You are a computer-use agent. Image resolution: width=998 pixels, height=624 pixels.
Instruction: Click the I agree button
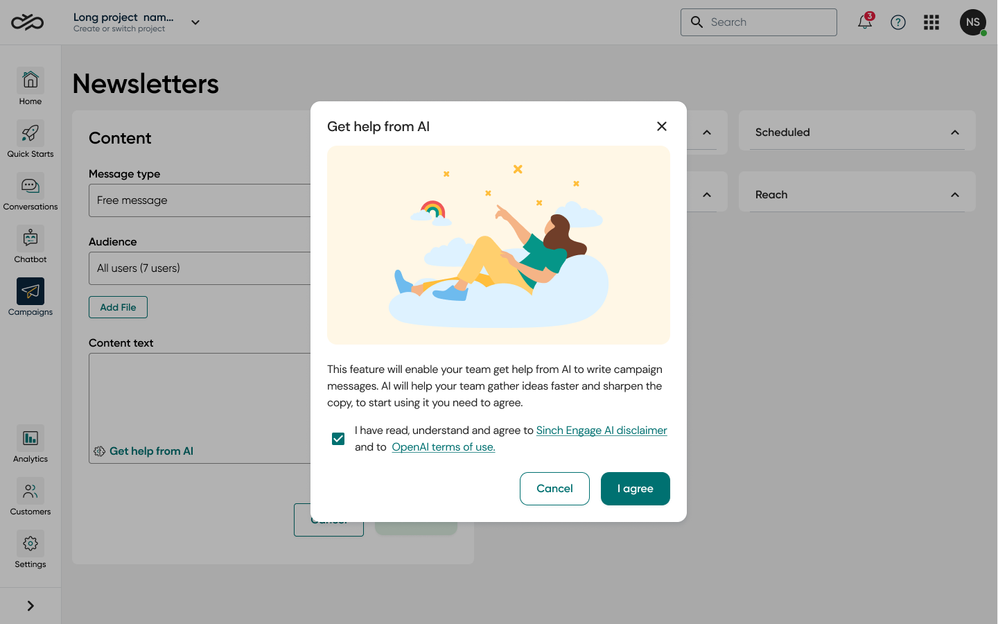(635, 488)
